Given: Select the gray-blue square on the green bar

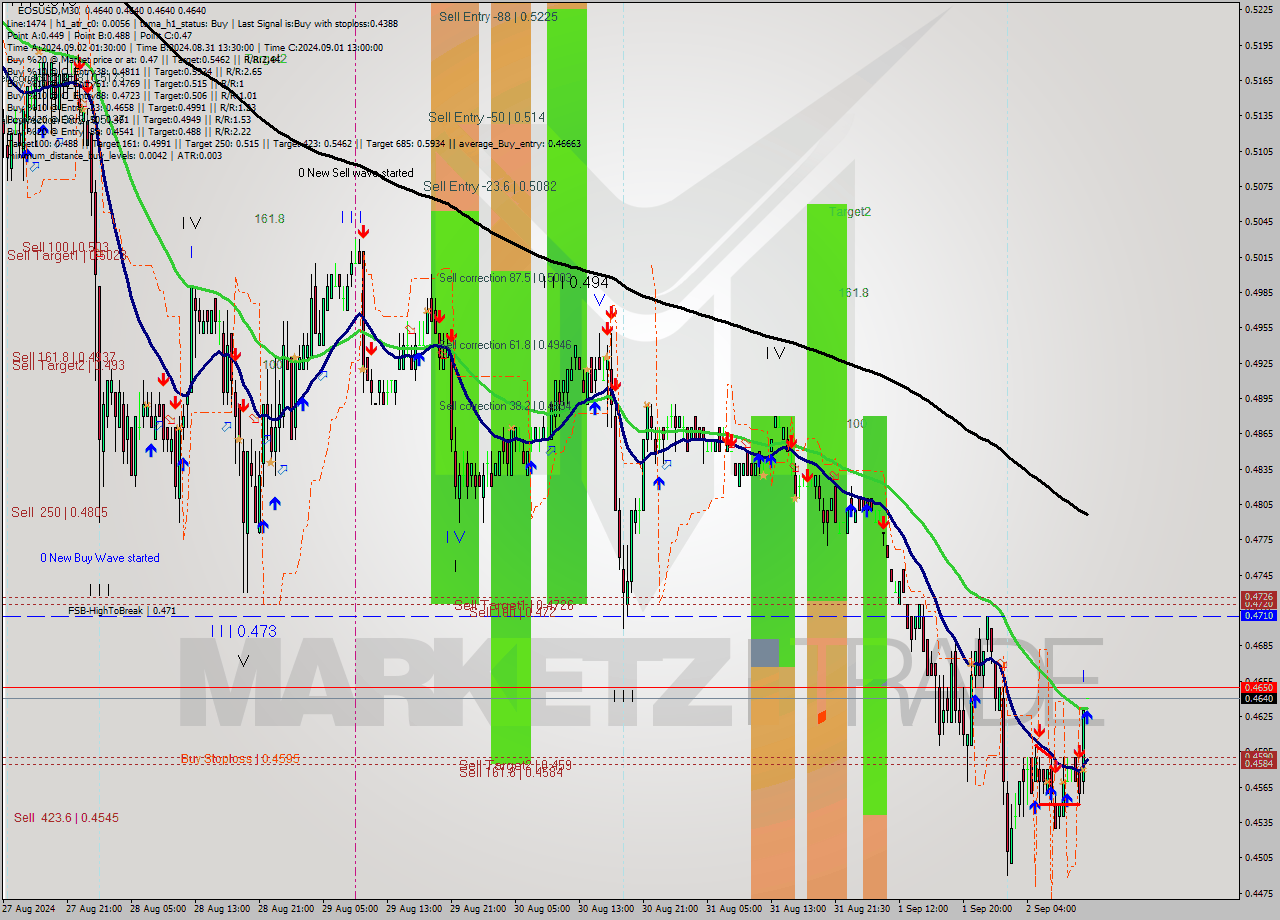Looking at the screenshot, I should click(764, 653).
